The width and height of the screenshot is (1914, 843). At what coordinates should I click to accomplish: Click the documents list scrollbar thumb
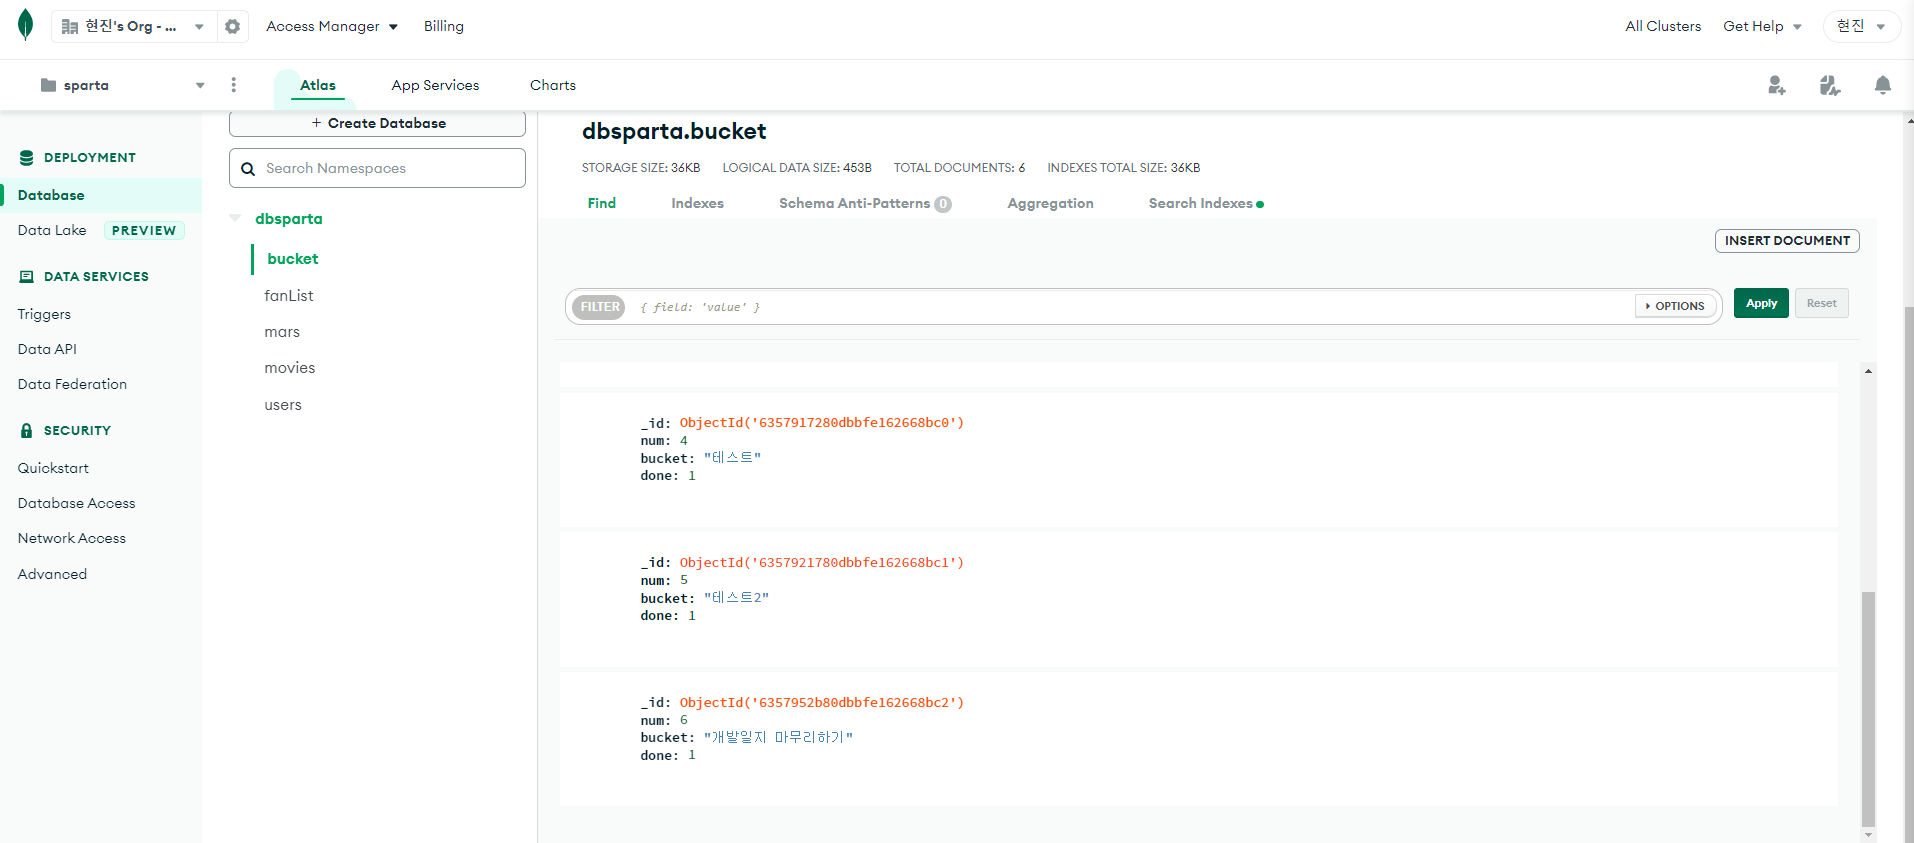tap(1868, 707)
